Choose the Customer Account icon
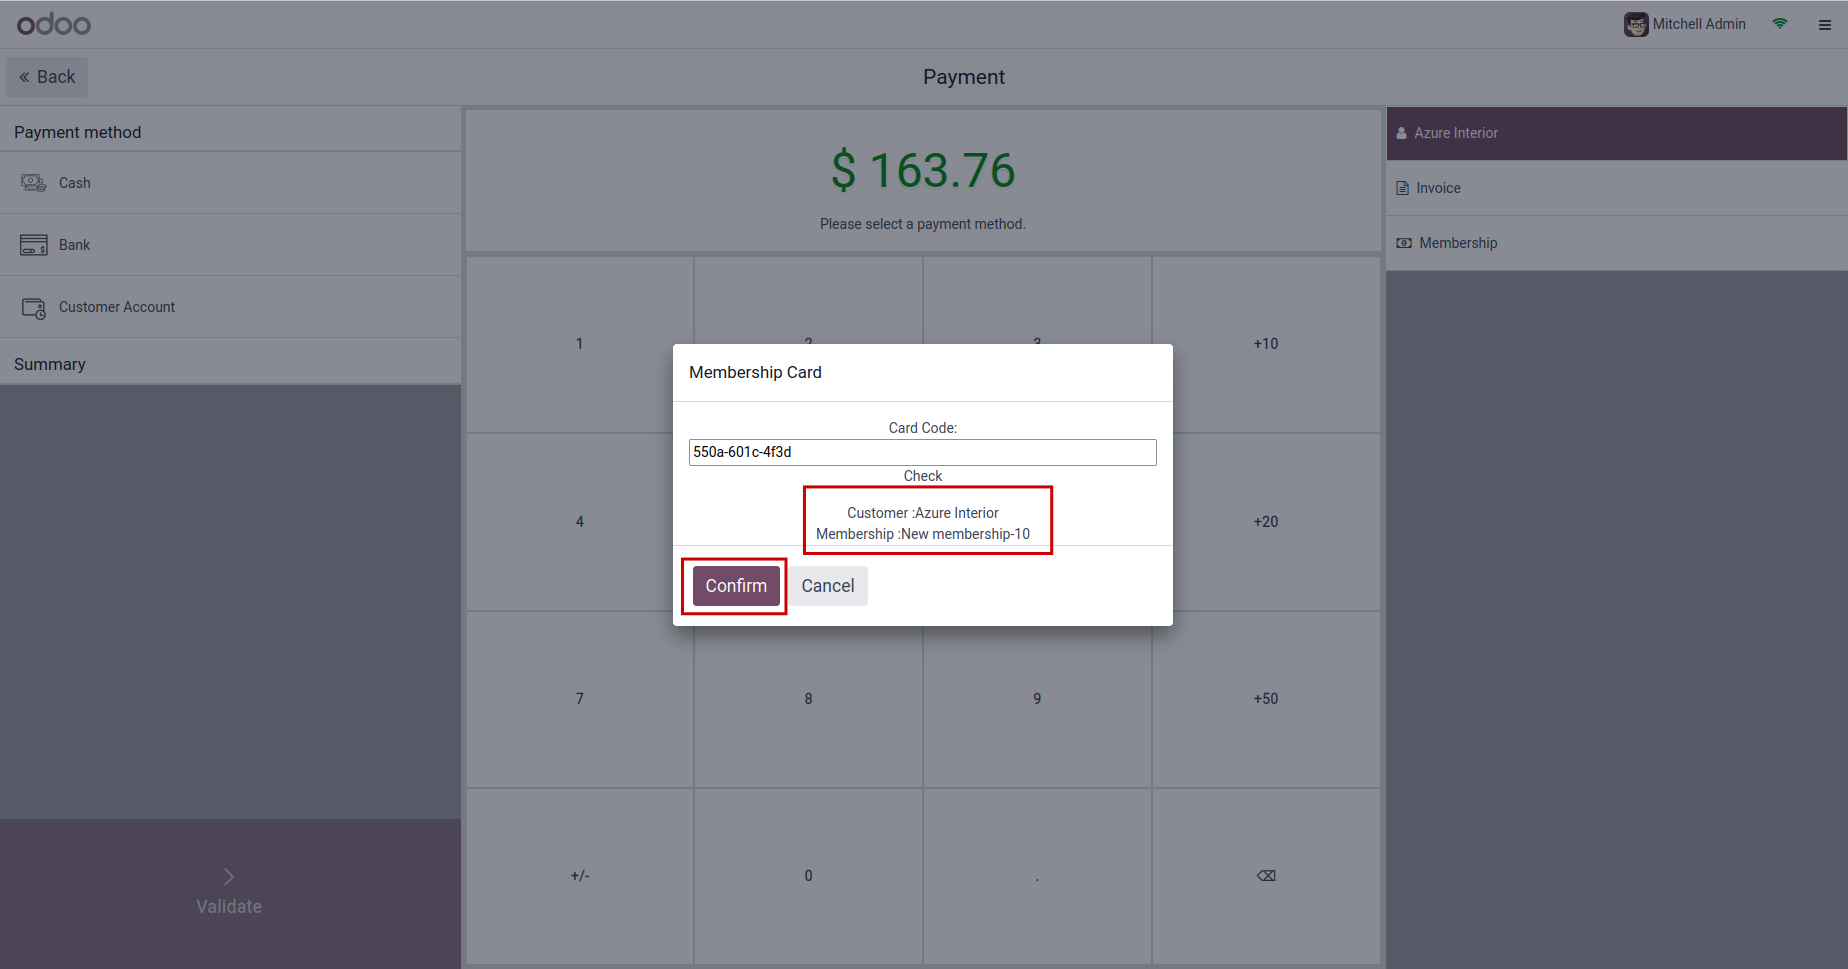 coord(34,308)
